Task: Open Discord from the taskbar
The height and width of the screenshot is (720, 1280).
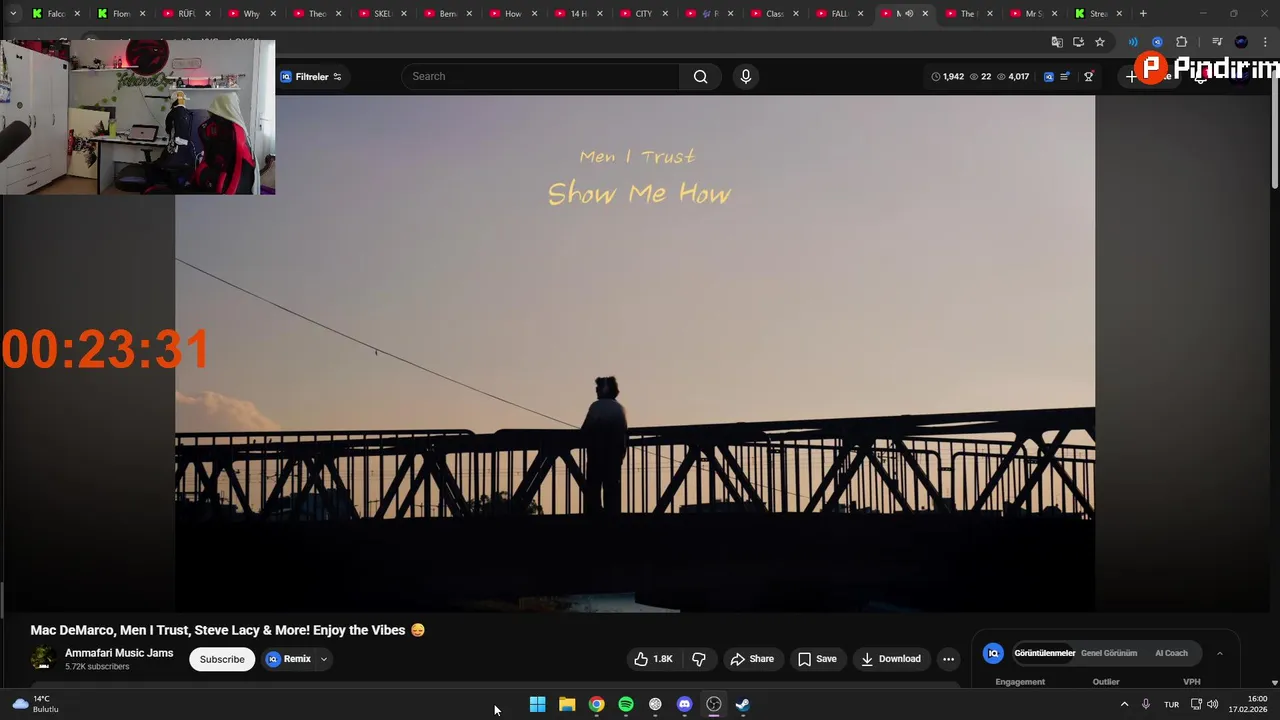Action: (684, 705)
